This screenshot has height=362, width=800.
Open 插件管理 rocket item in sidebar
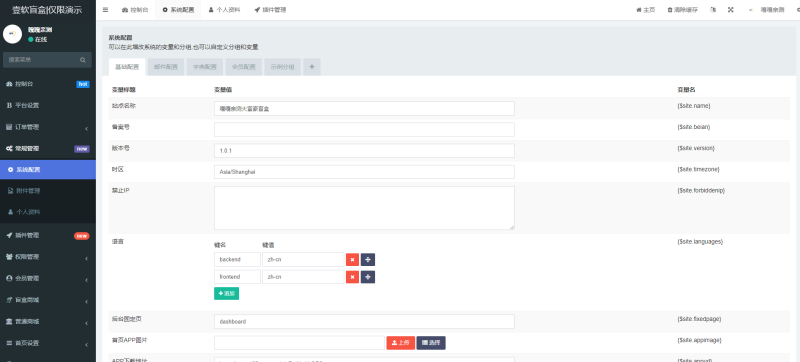pos(48,236)
